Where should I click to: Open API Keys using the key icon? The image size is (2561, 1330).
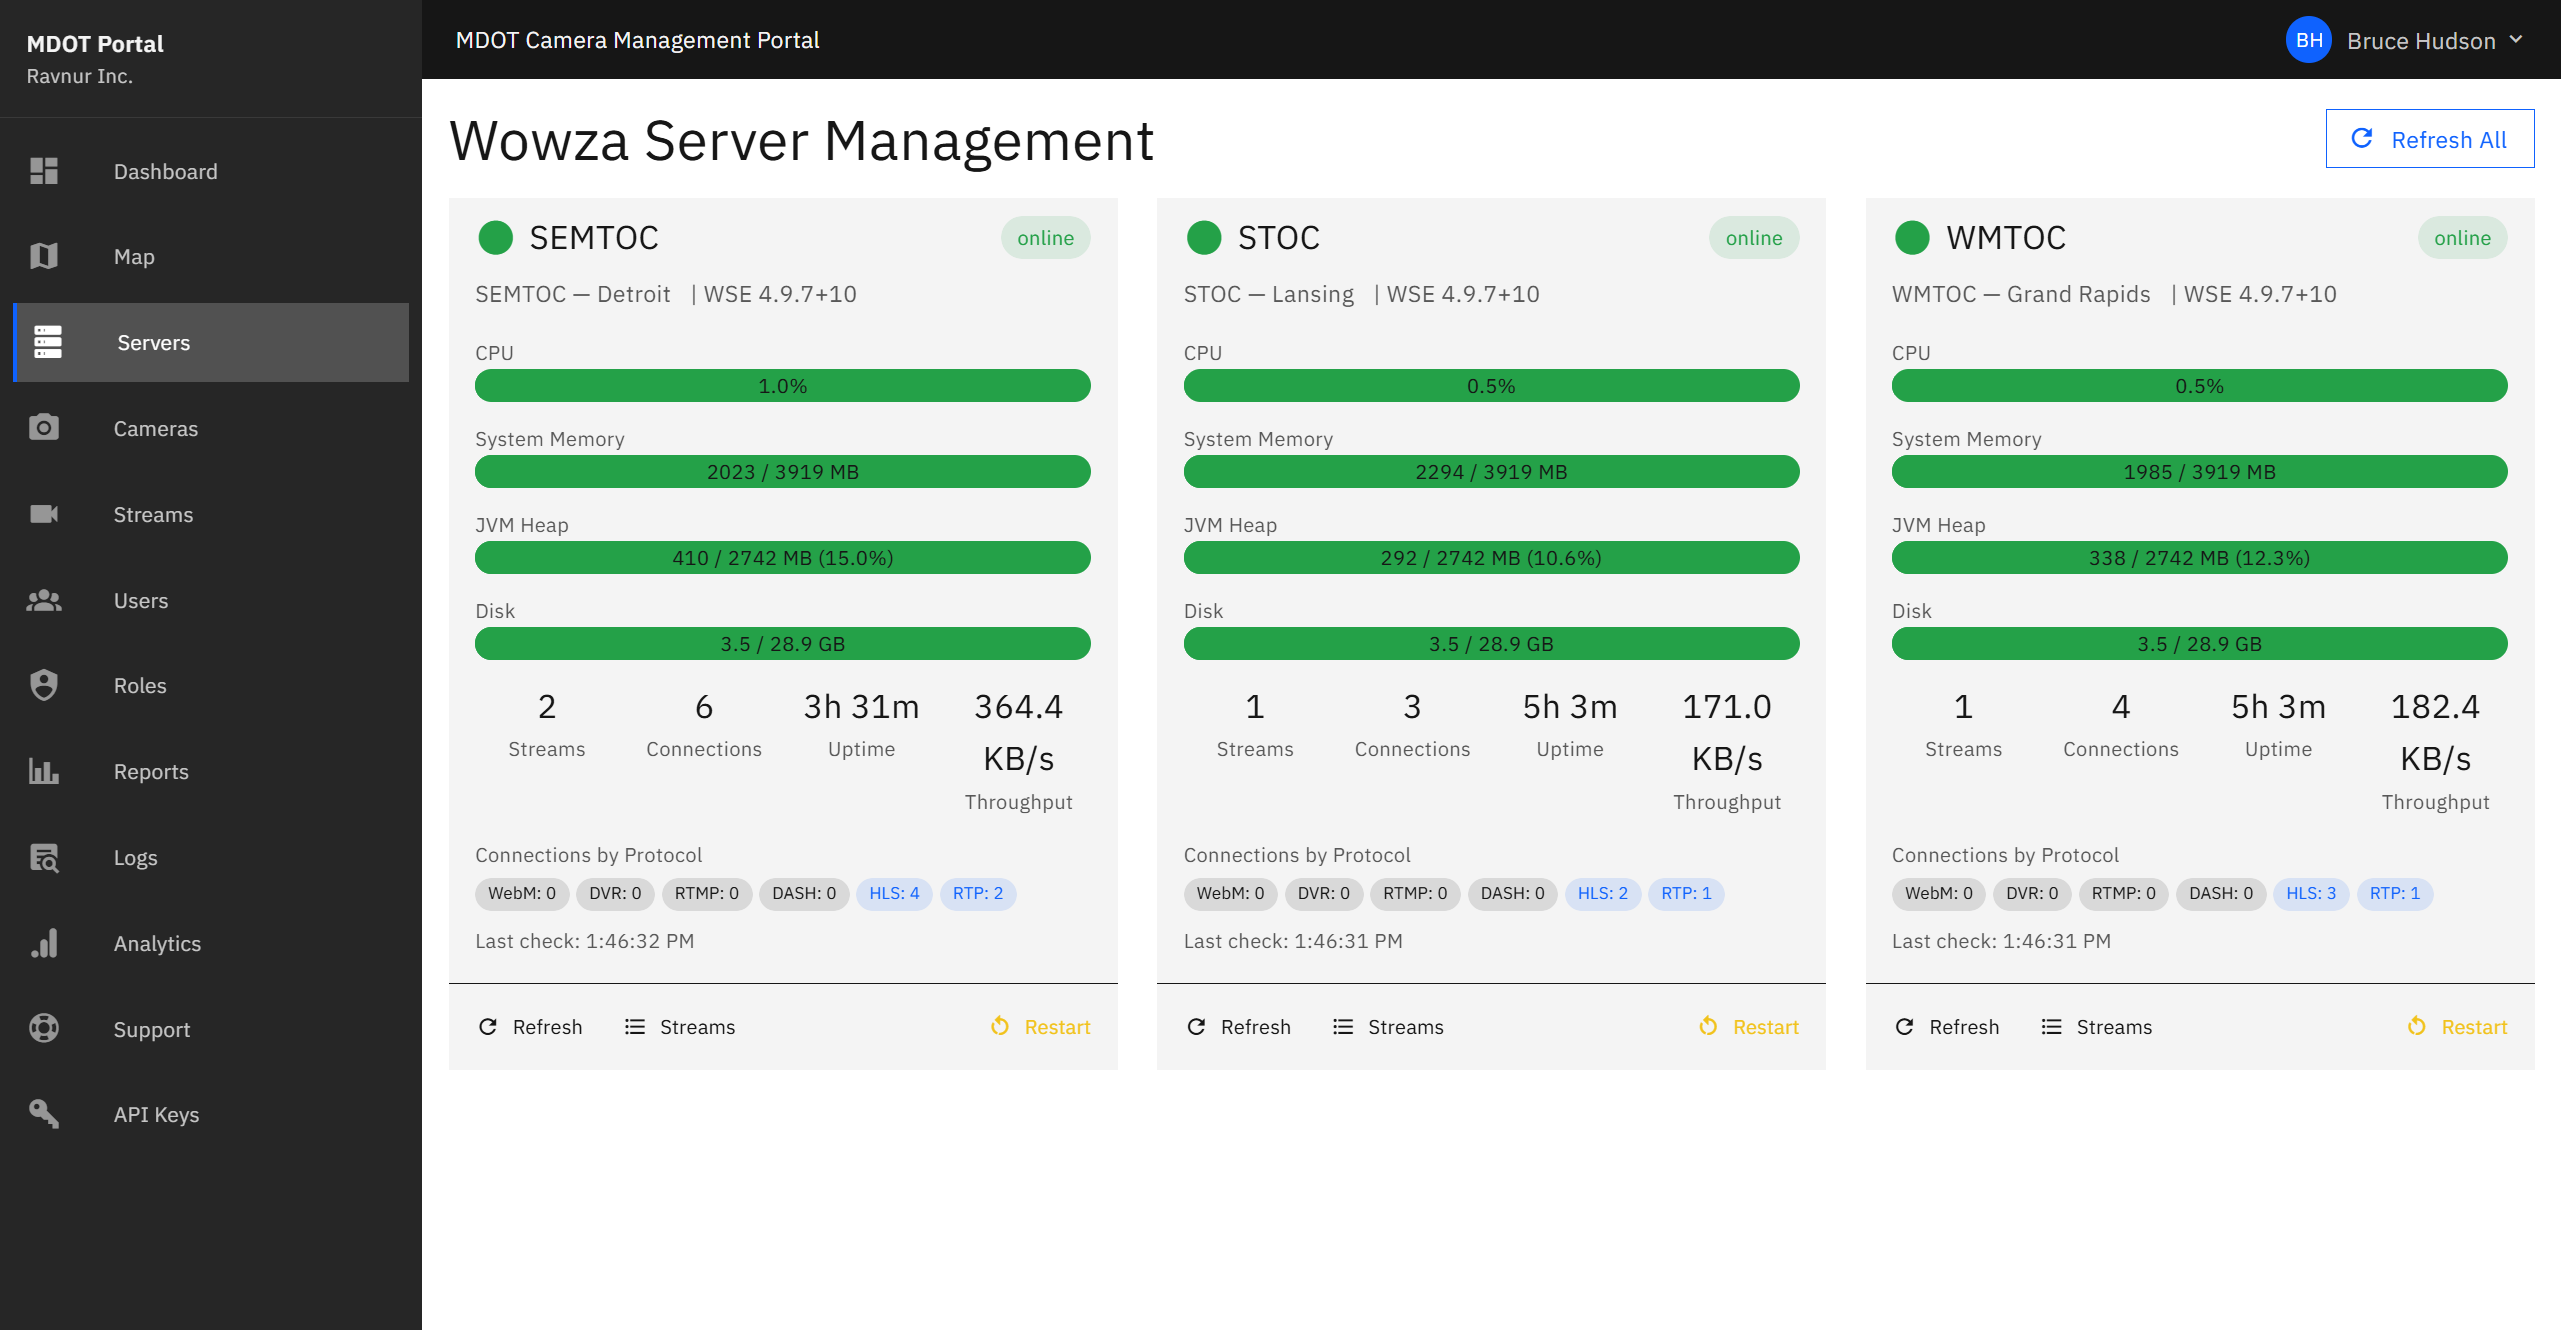(45, 1114)
